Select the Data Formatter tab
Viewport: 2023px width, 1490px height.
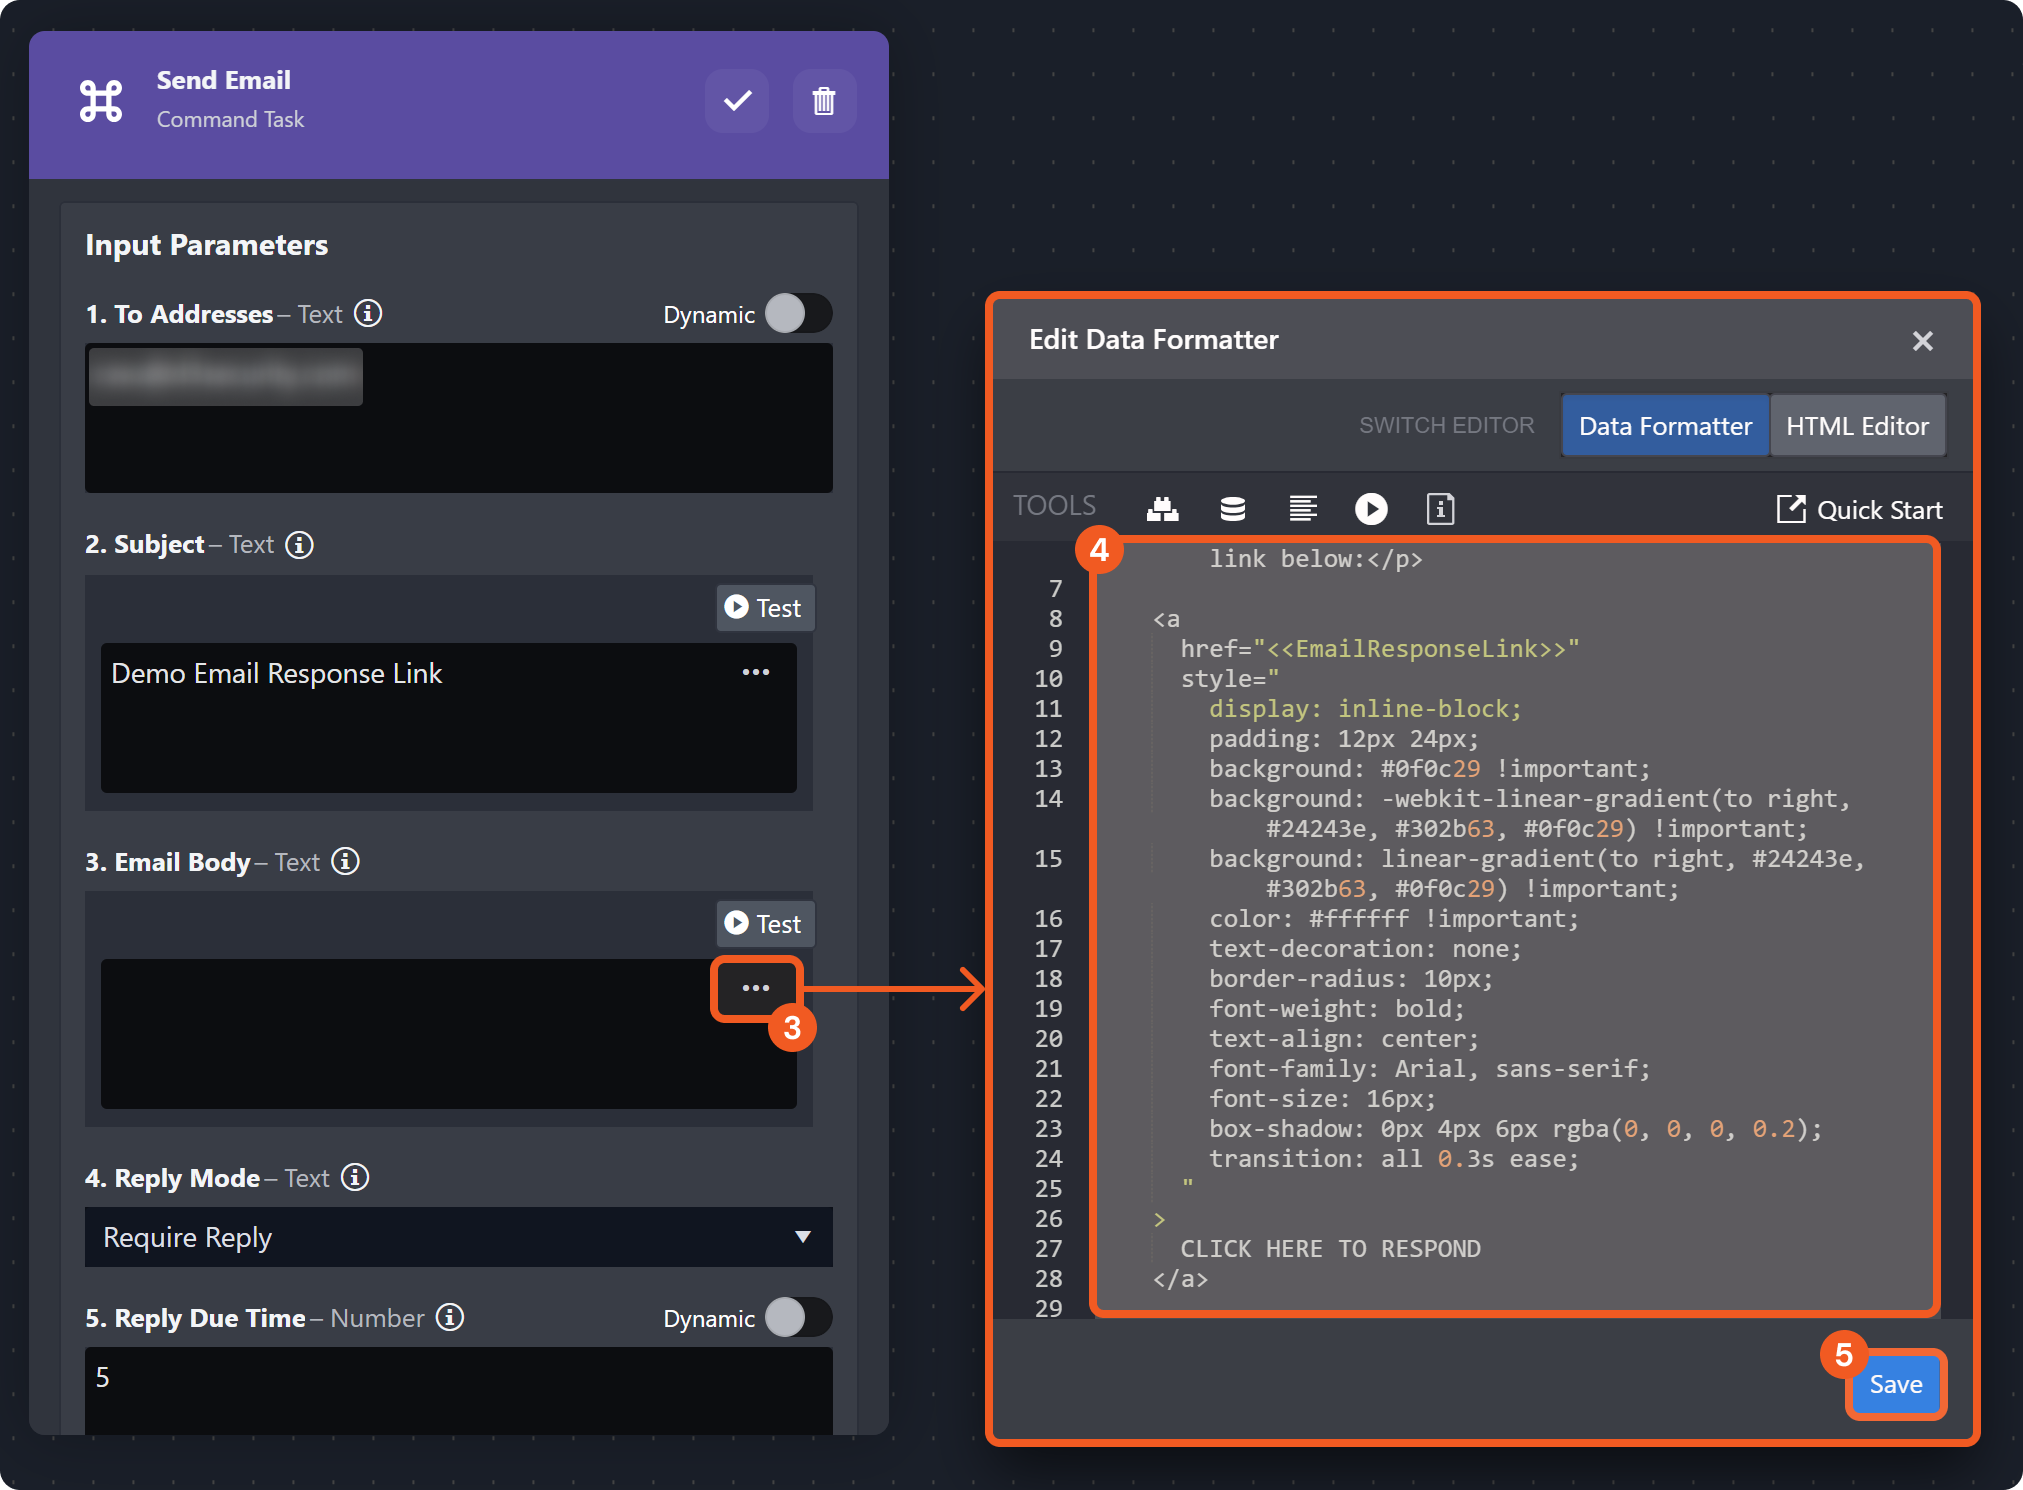1665,426
